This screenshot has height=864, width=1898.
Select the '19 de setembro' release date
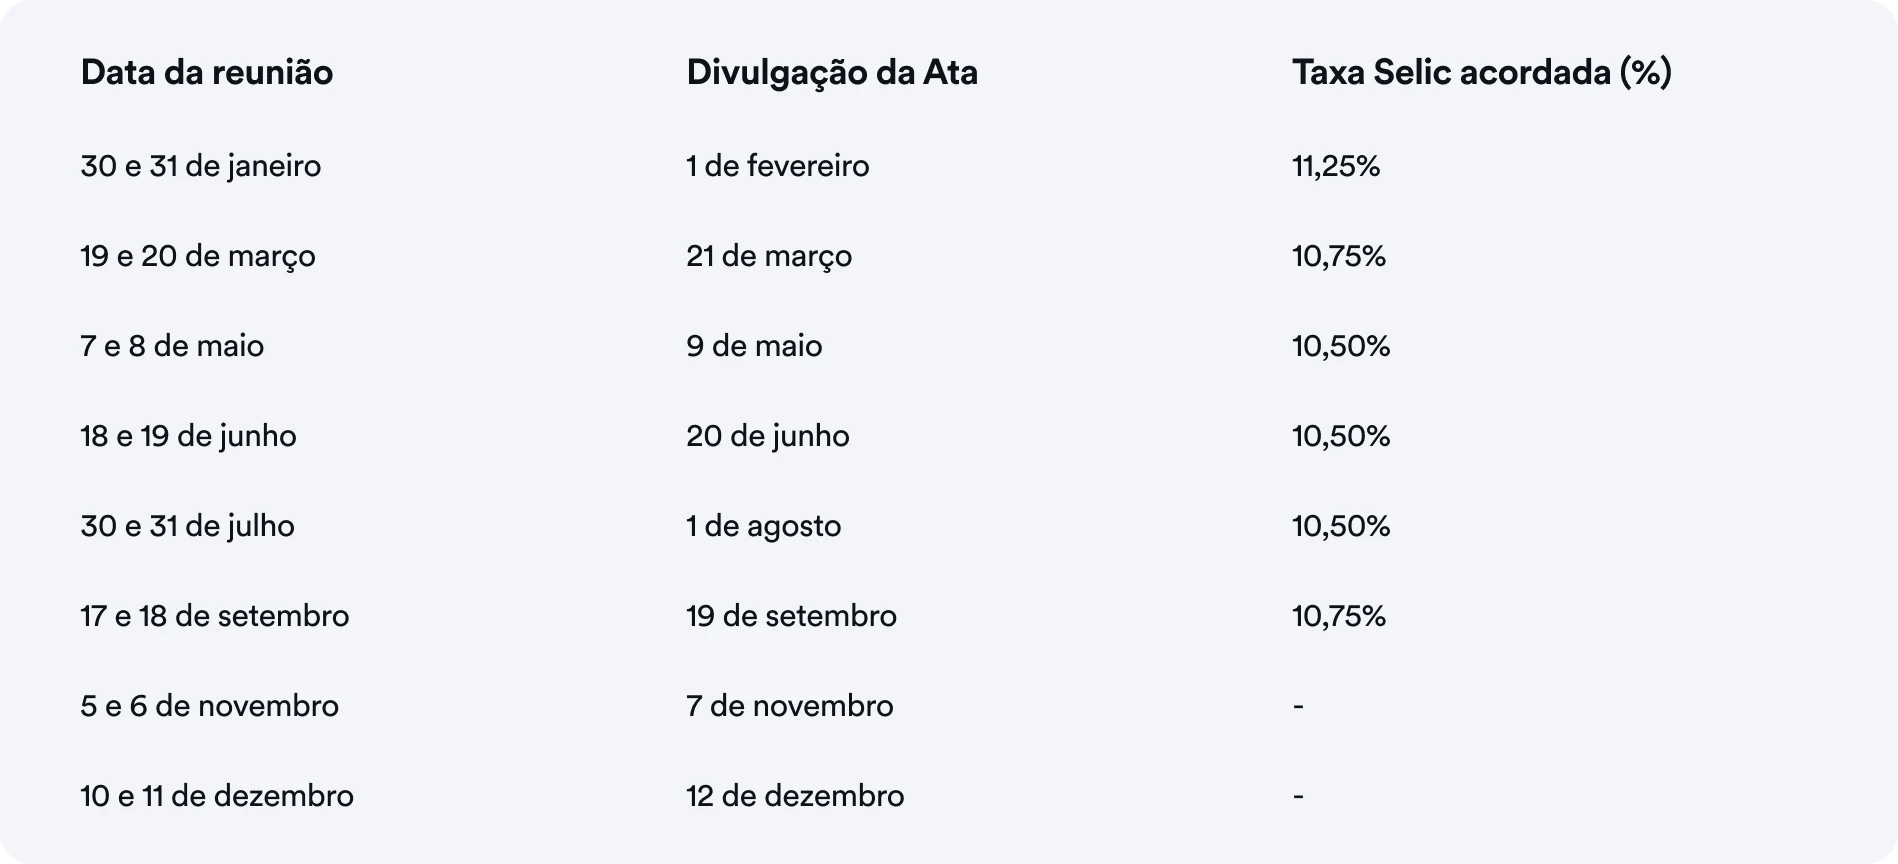click(x=792, y=616)
